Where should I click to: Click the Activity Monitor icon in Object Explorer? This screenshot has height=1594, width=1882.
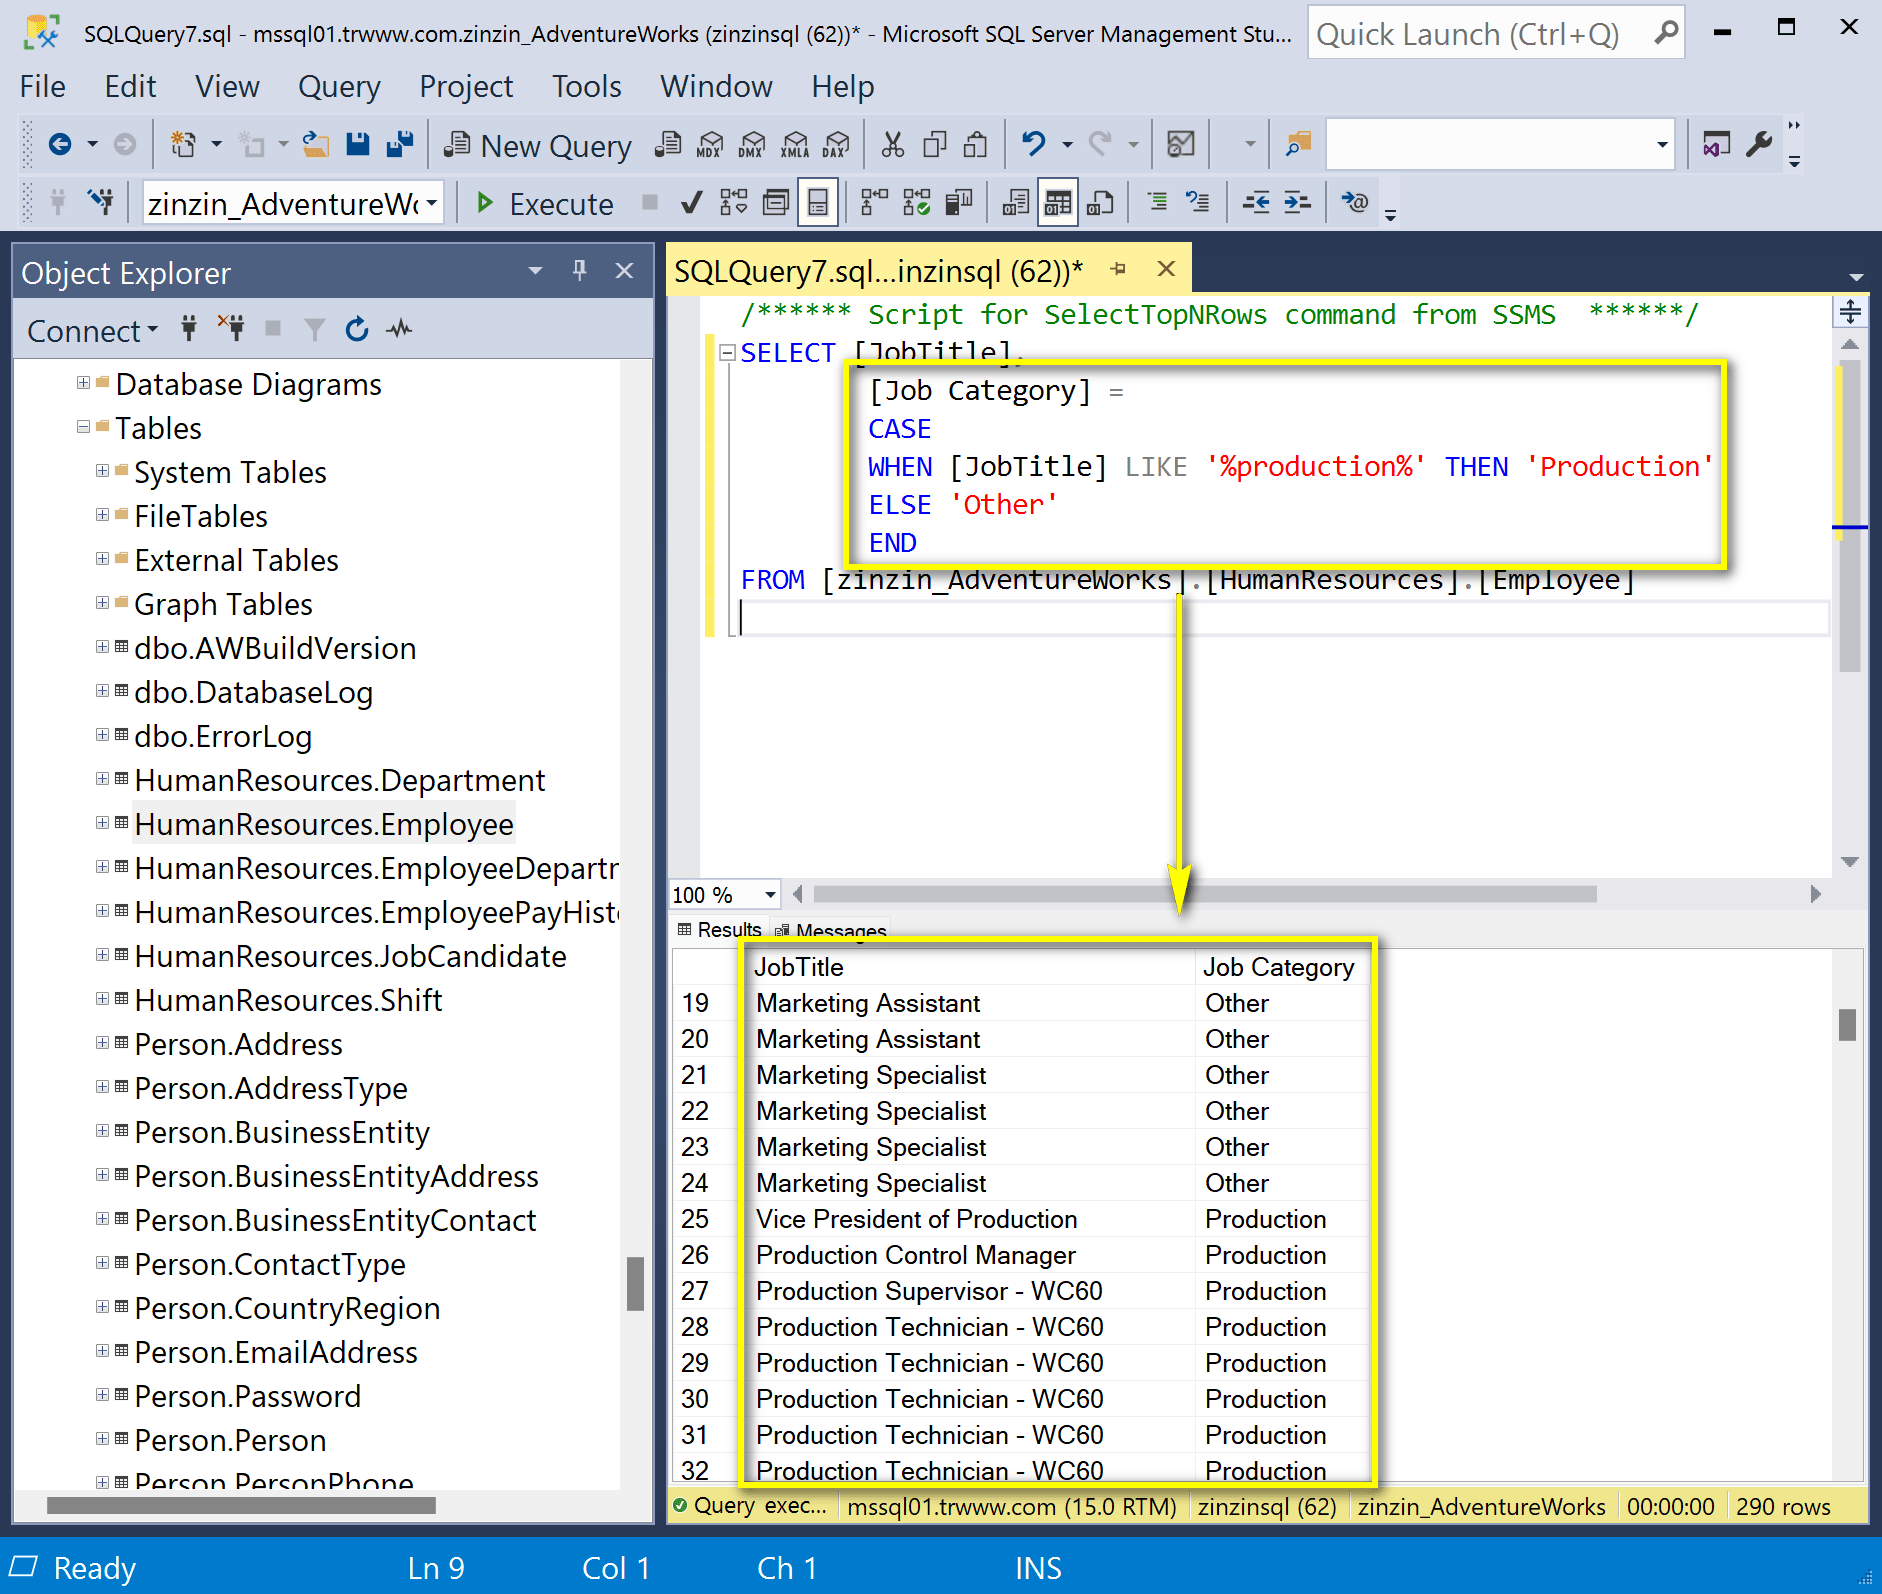pos(400,329)
